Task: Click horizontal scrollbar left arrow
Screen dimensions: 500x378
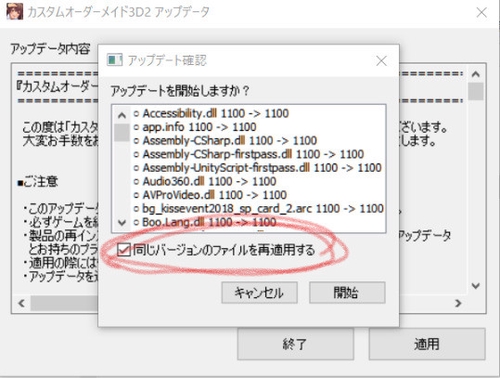Action: coord(22,303)
